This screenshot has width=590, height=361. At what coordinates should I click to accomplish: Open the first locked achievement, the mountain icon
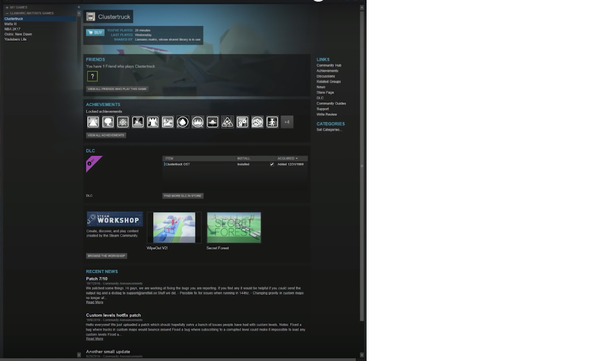93,122
